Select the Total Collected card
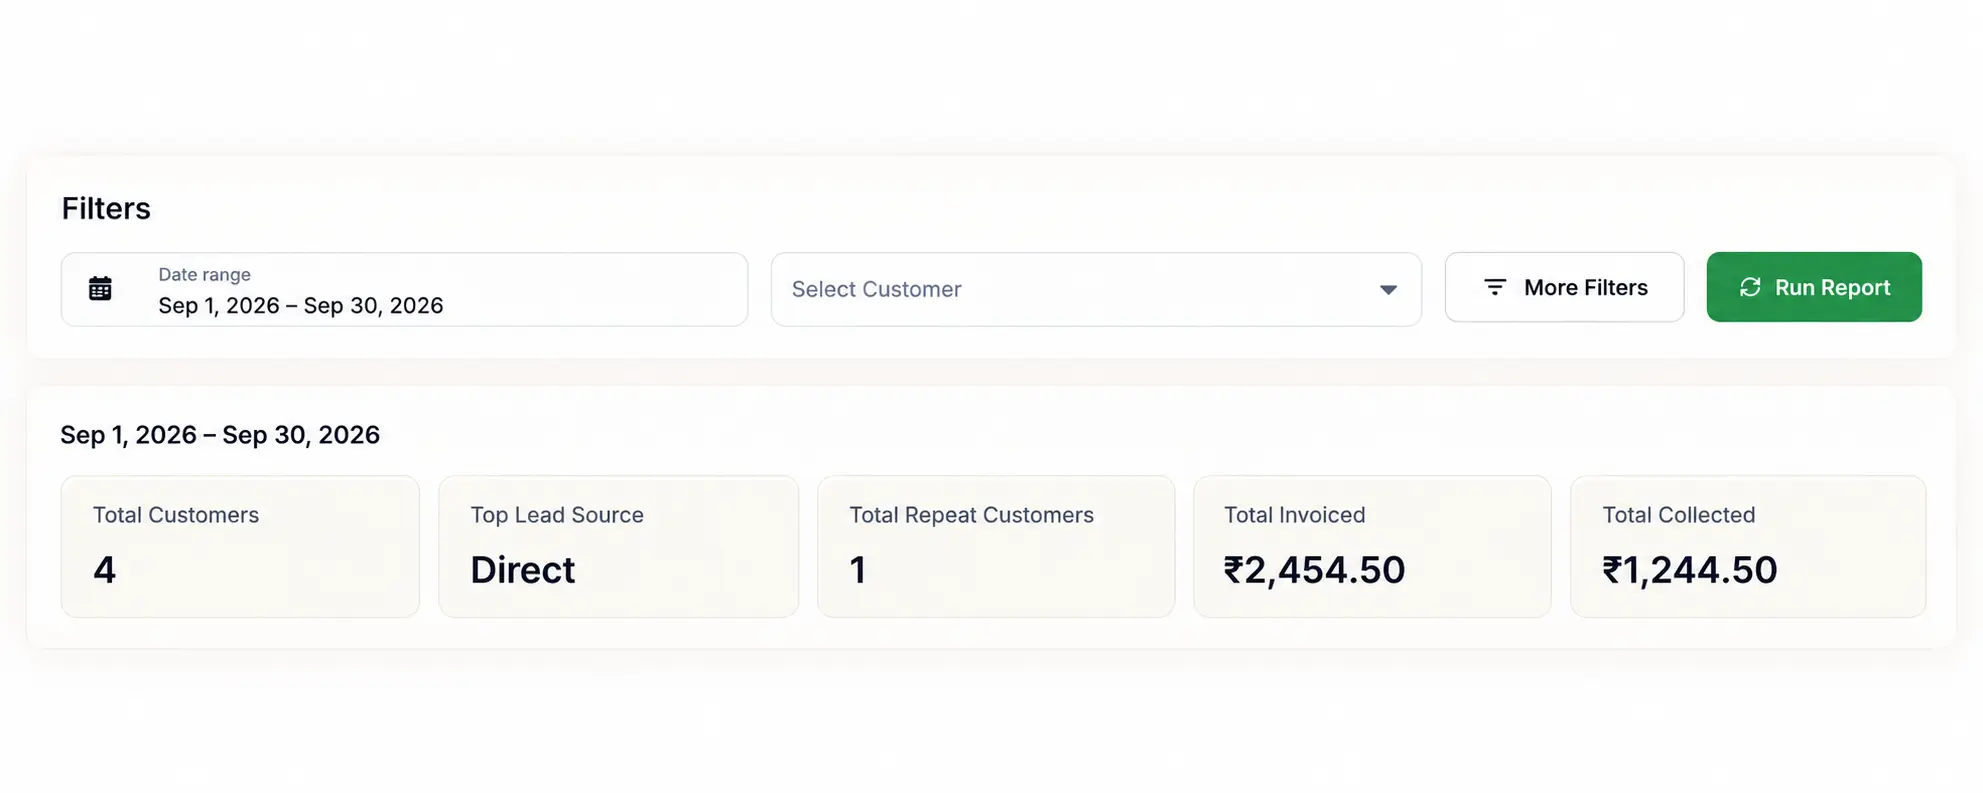The image size is (1983, 793). [1748, 546]
